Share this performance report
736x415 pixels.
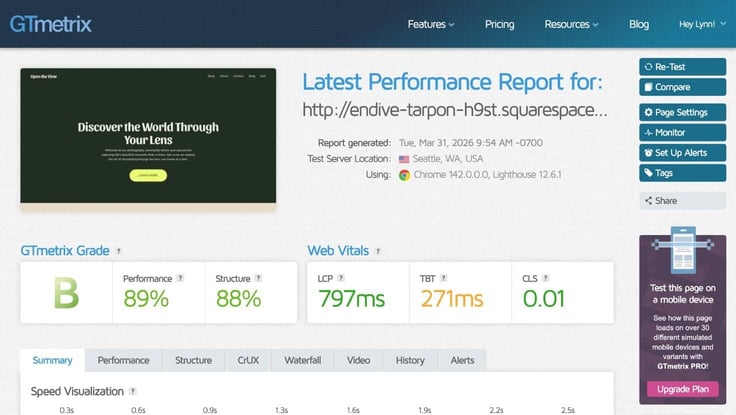click(x=682, y=200)
